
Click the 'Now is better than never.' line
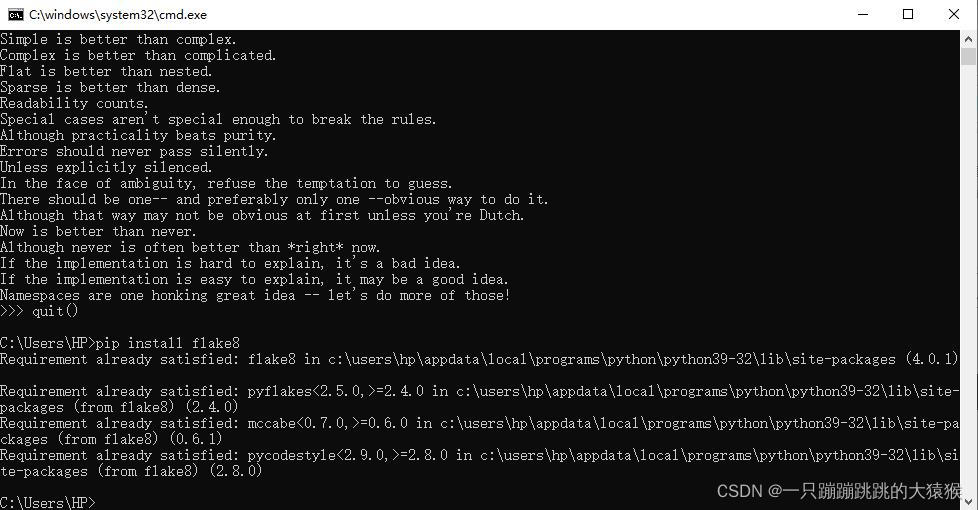click(98, 231)
